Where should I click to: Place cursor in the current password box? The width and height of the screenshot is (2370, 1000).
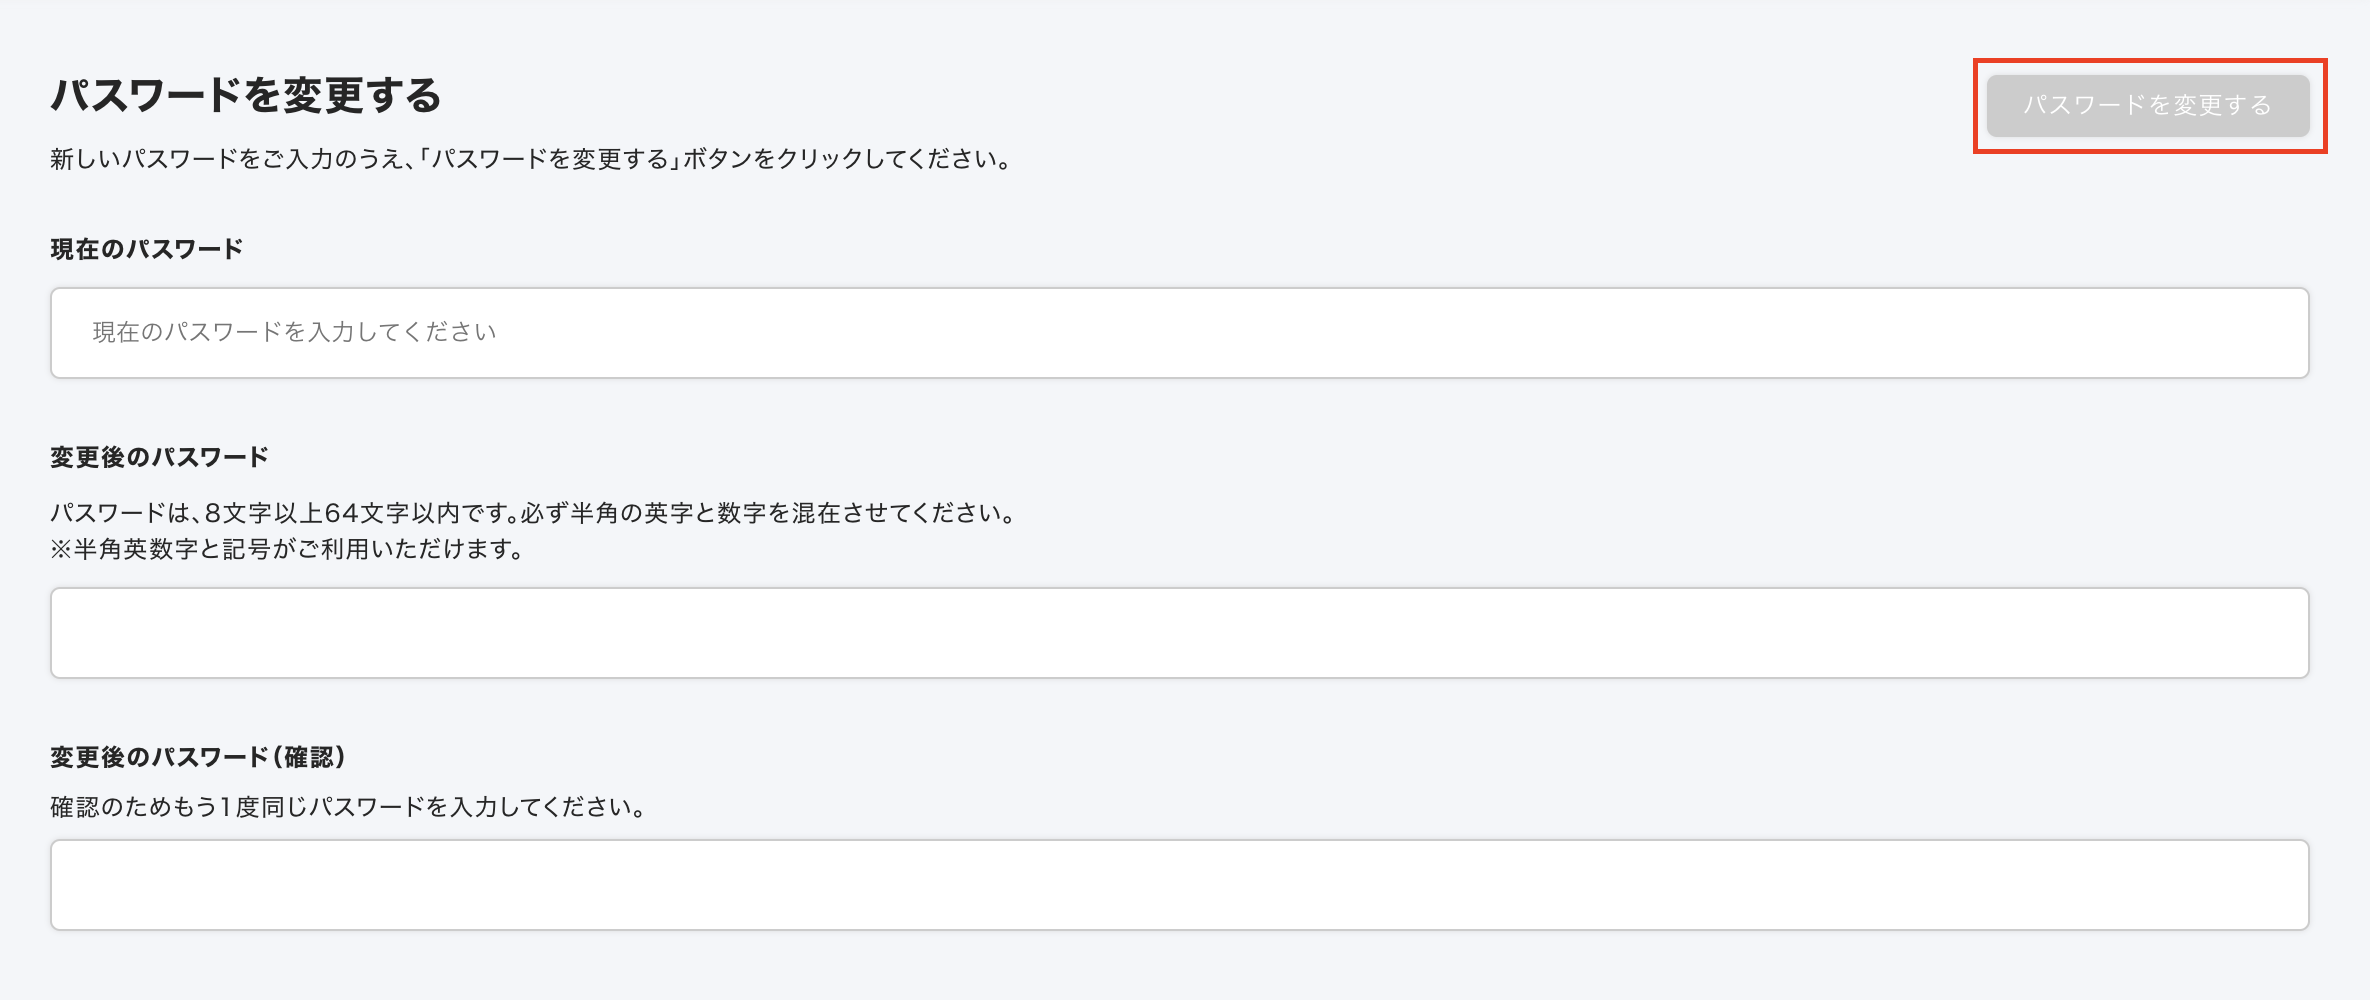coord(1180,333)
